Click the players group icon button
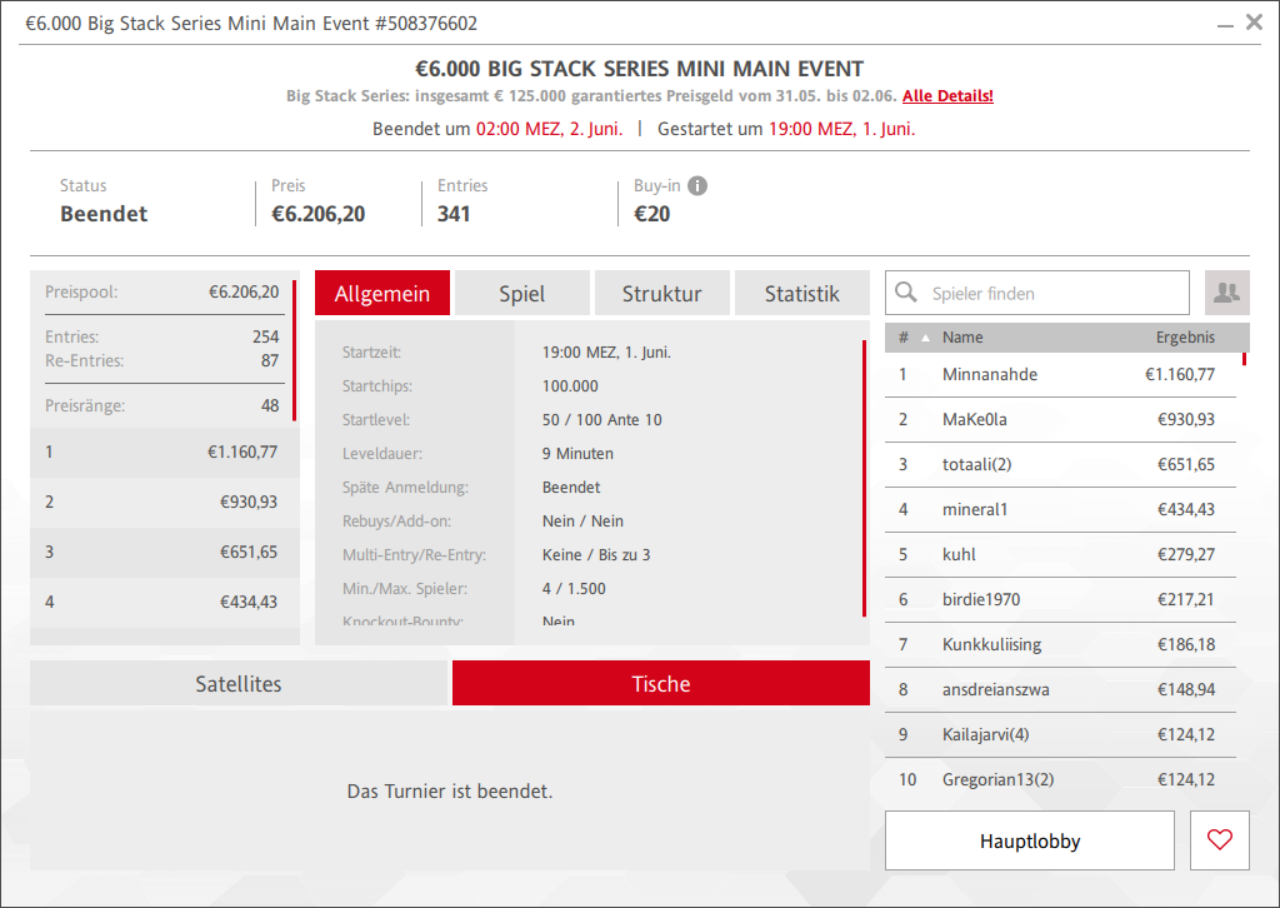Screen dimensions: 1280x908 click(x=1227, y=293)
